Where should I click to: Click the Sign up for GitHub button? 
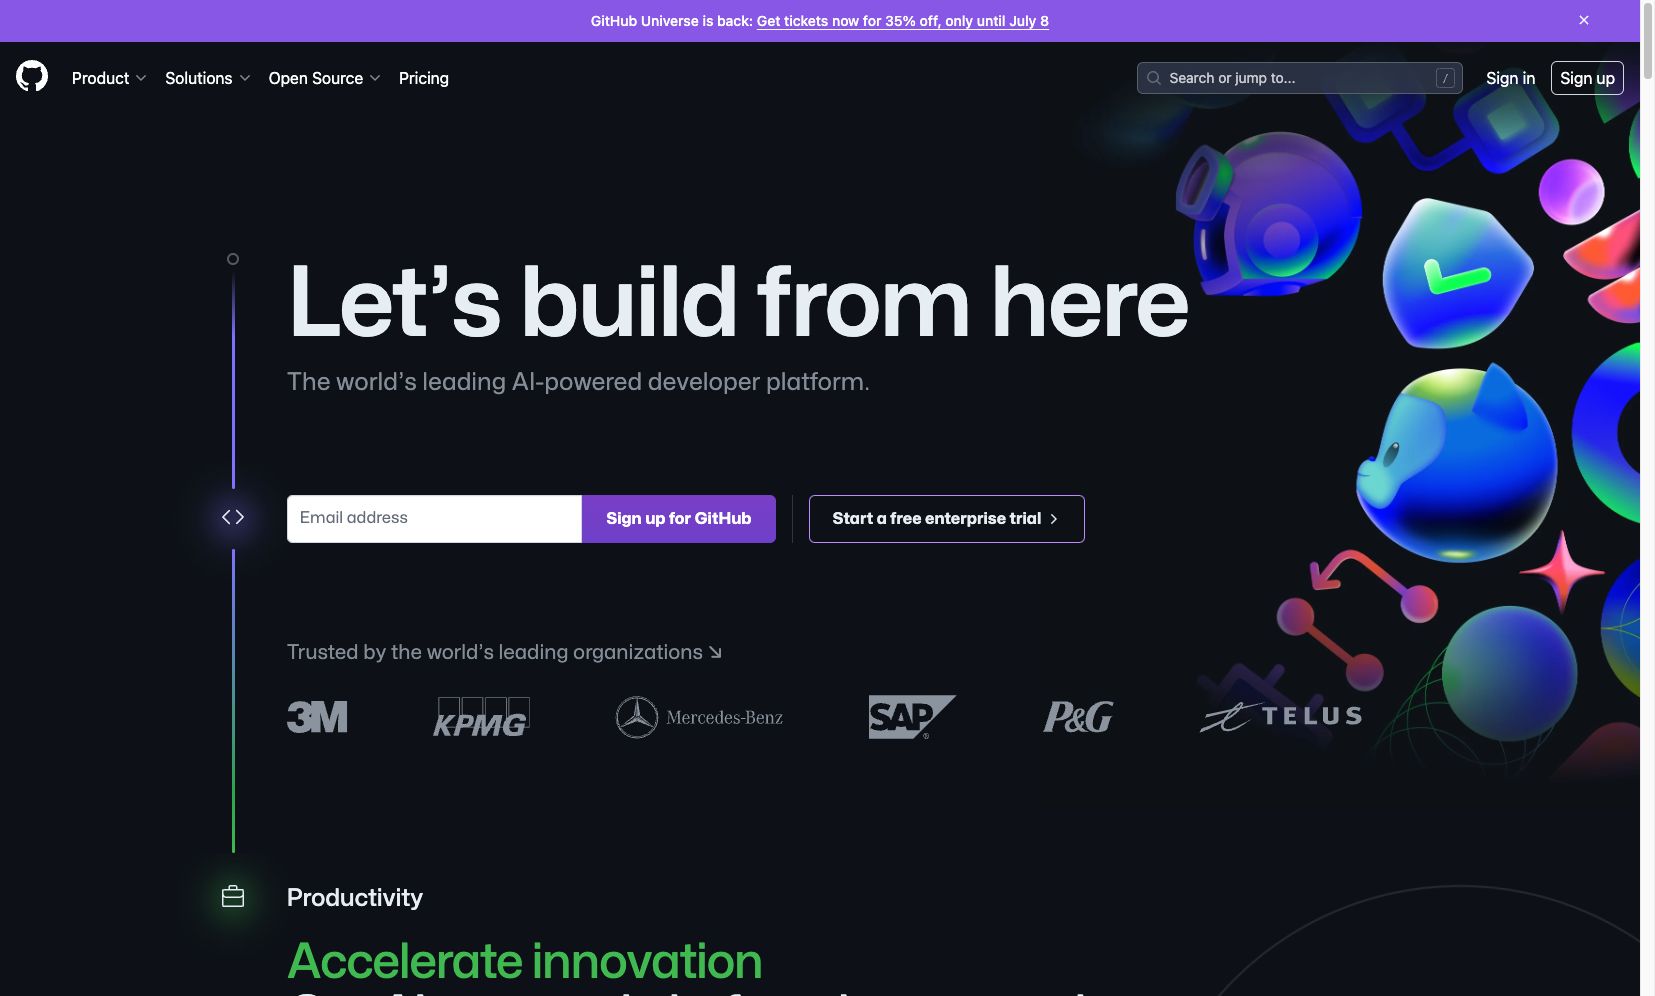click(x=678, y=519)
